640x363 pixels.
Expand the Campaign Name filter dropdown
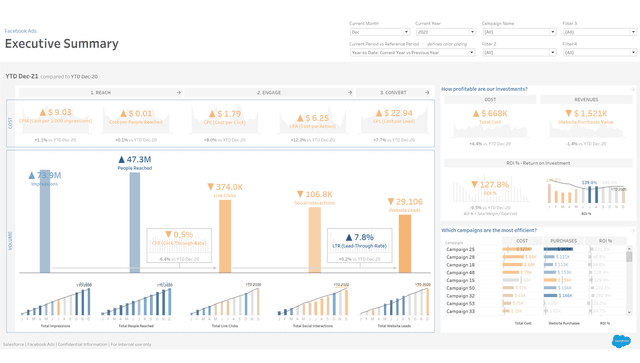pos(519,32)
